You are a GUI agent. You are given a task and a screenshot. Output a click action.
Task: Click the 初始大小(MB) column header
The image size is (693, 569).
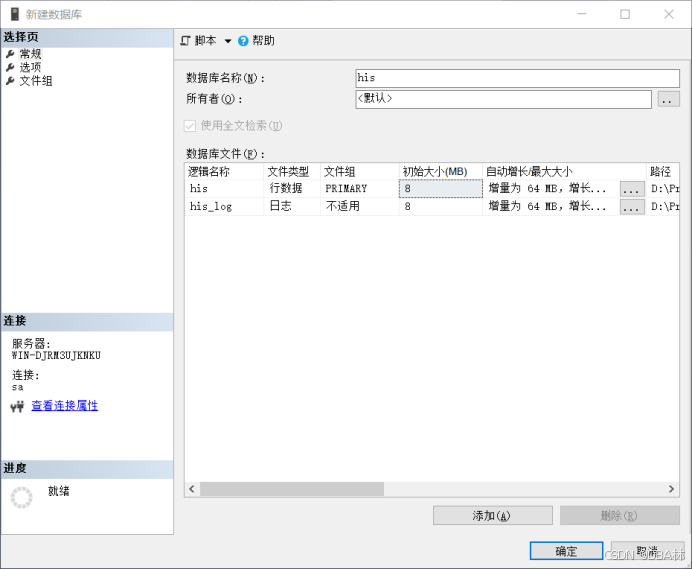click(x=441, y=172)
